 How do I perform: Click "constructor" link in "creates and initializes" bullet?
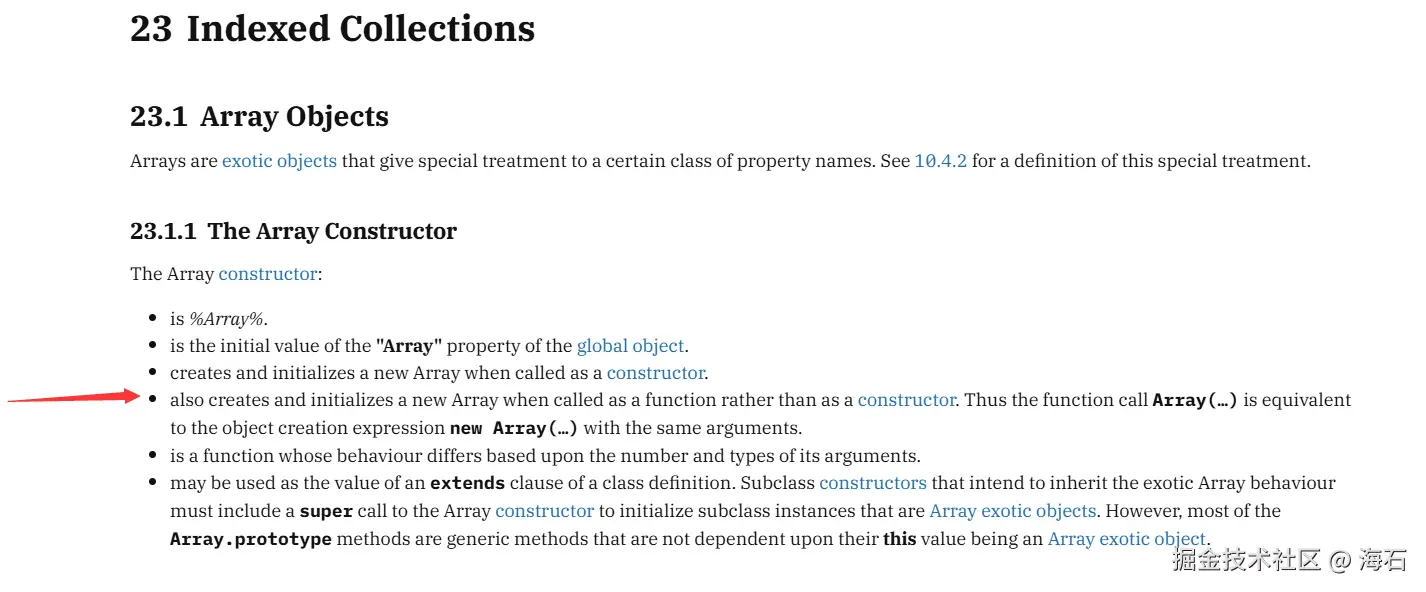coord(656,373)
